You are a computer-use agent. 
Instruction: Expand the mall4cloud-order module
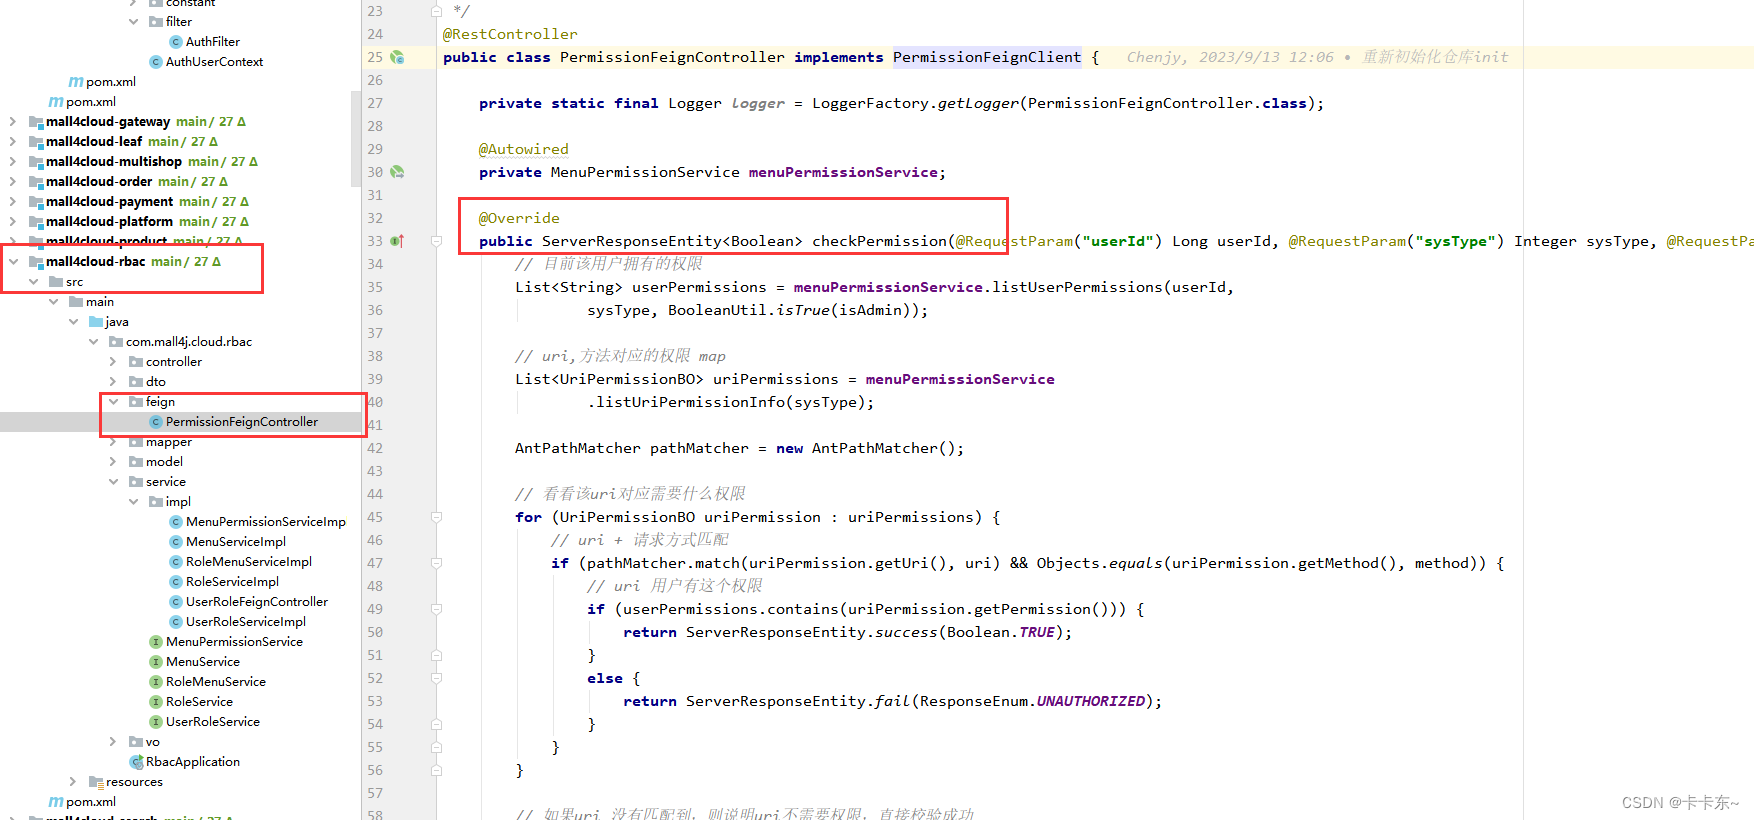[13, 182]
